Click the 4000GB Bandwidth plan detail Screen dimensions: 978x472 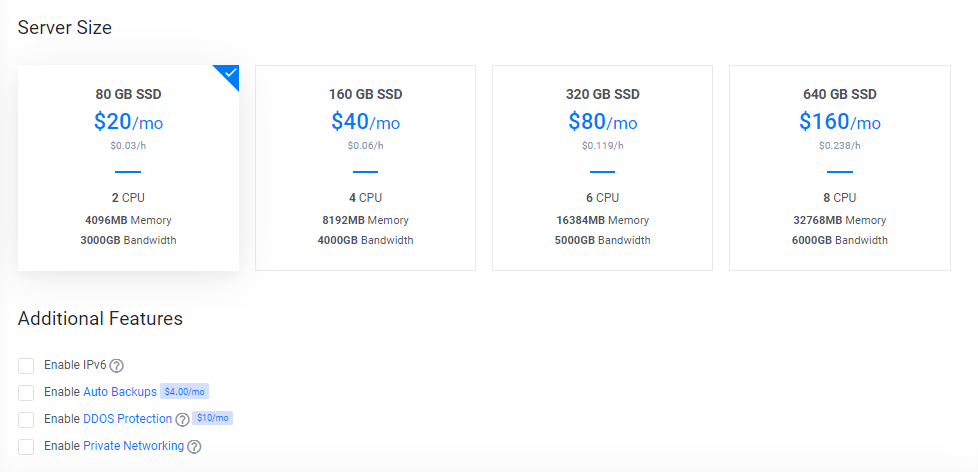point(366,240)
